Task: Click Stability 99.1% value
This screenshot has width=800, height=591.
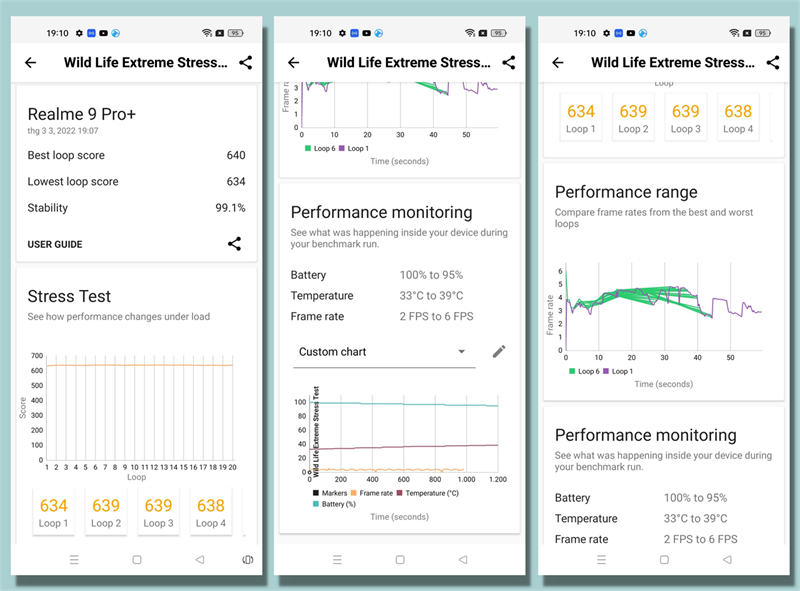Action: point(230,208)
